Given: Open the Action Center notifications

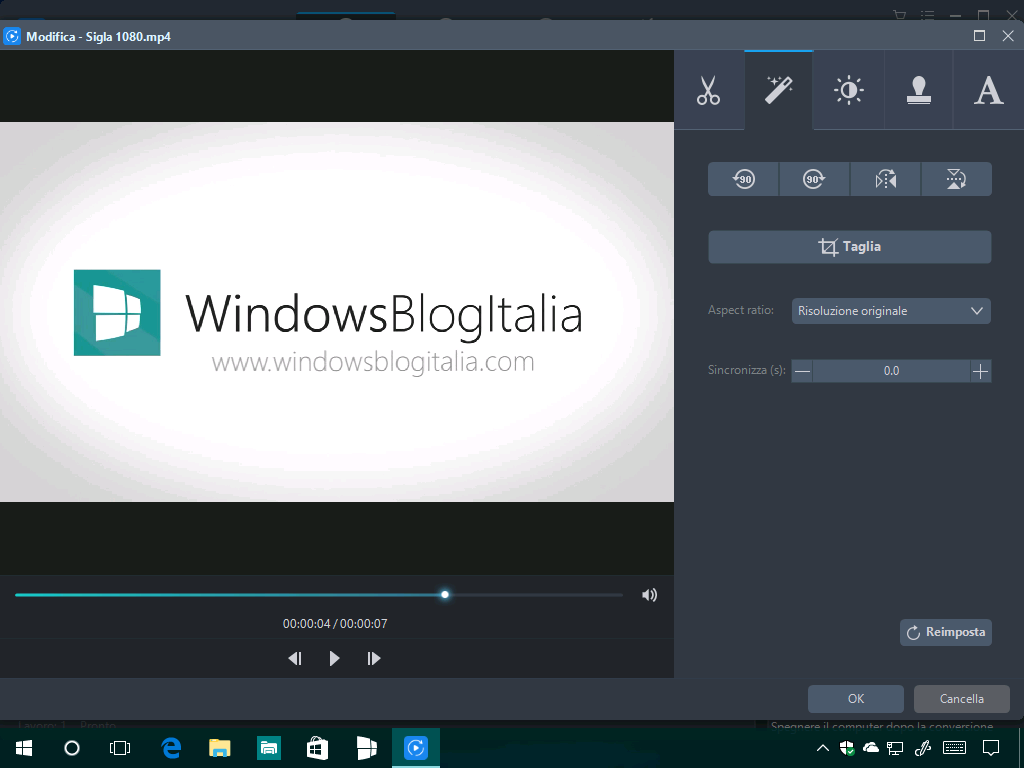Looking at the screenshot, I should [991, 748].
